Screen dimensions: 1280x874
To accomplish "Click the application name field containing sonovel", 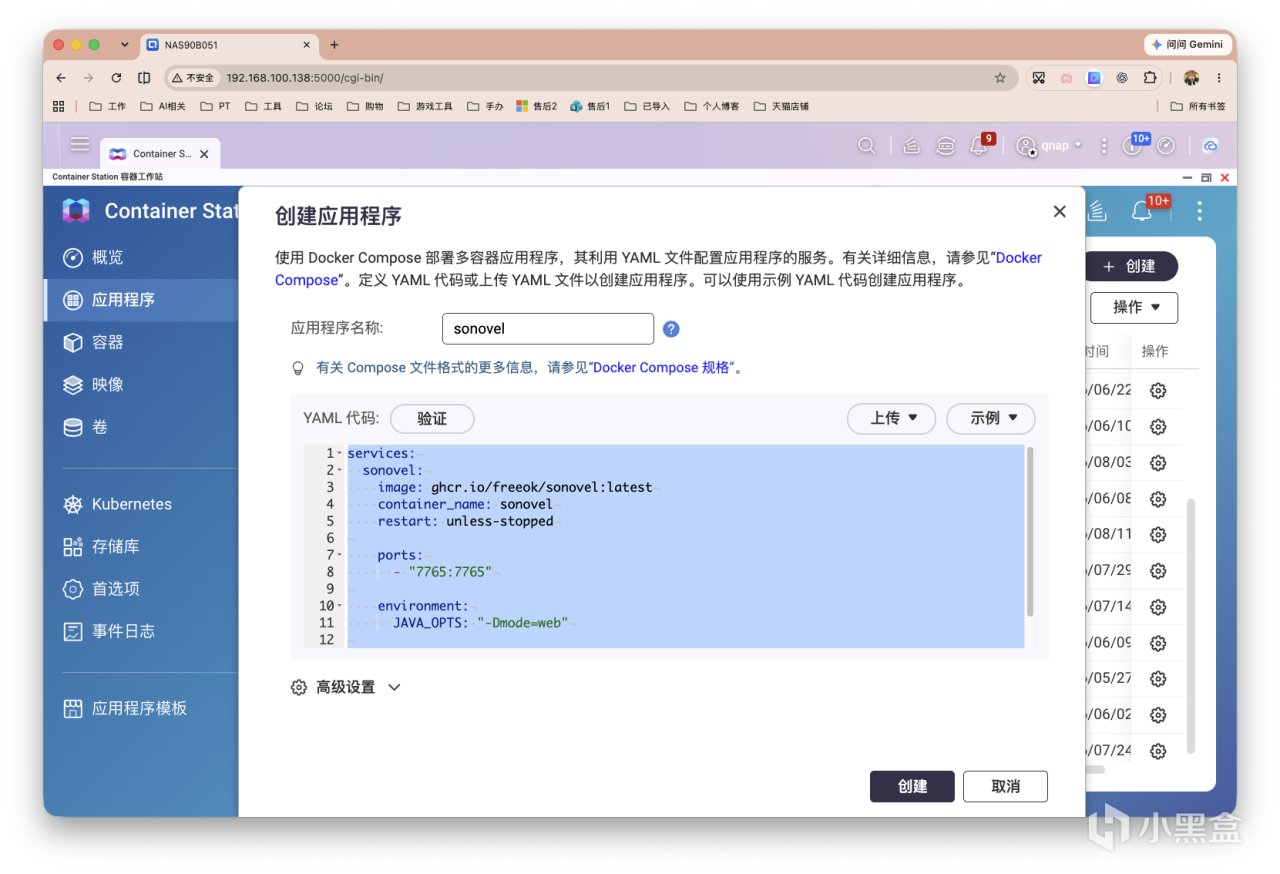I will (x=548, y=329).
